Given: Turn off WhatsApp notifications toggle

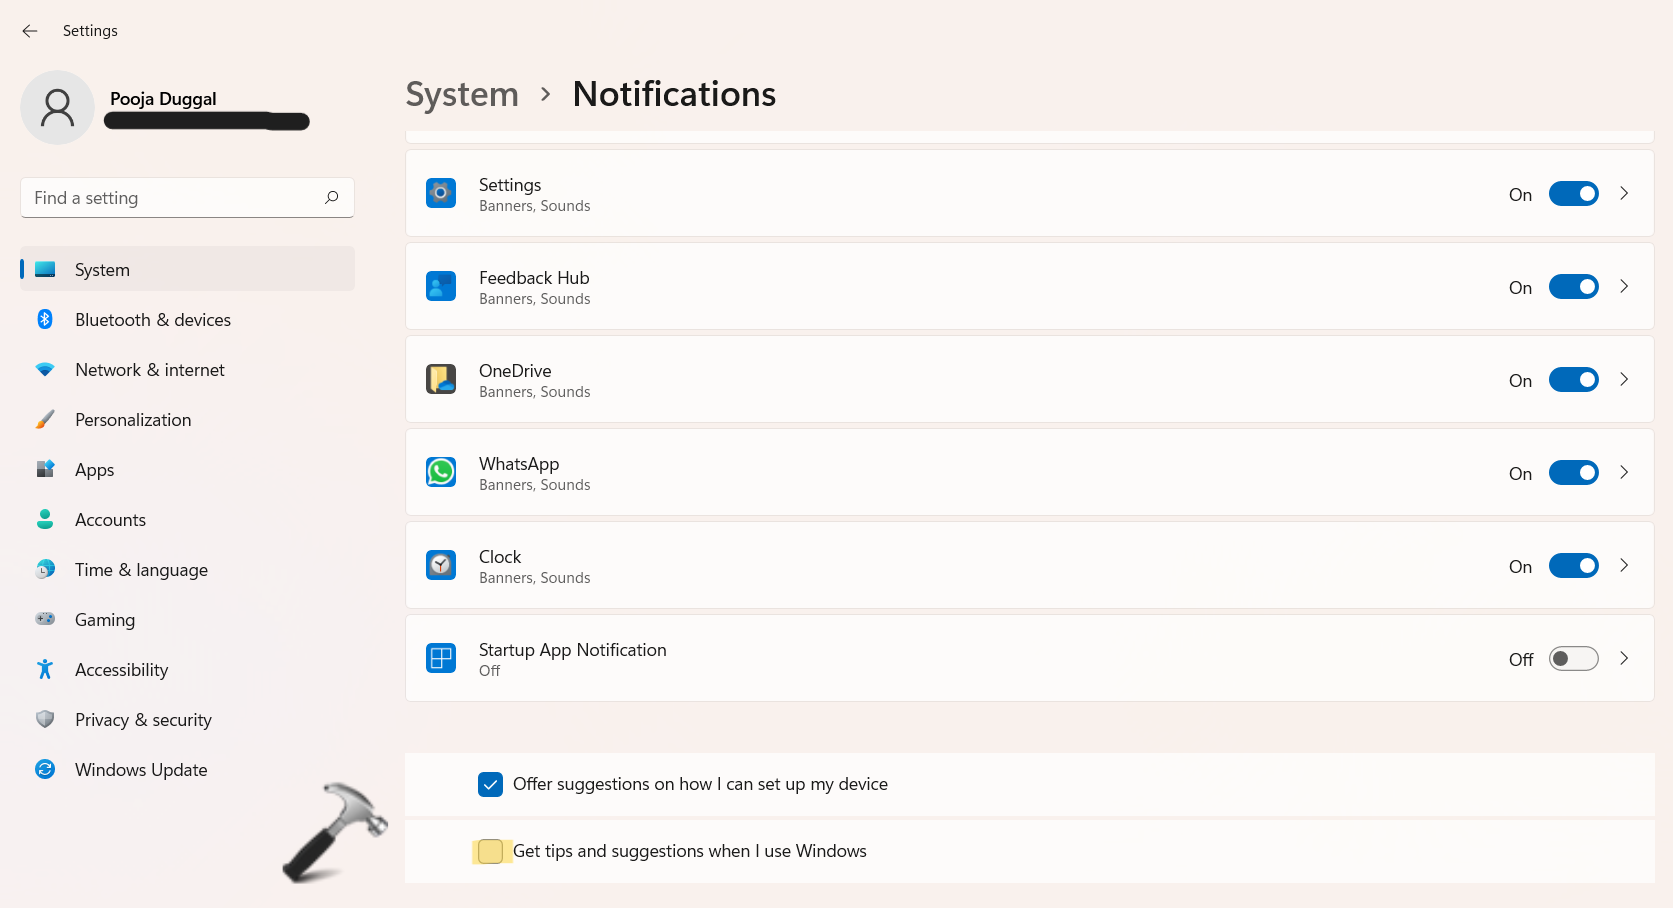Looking at the screenshot, I should click(x=1573, y=472).
